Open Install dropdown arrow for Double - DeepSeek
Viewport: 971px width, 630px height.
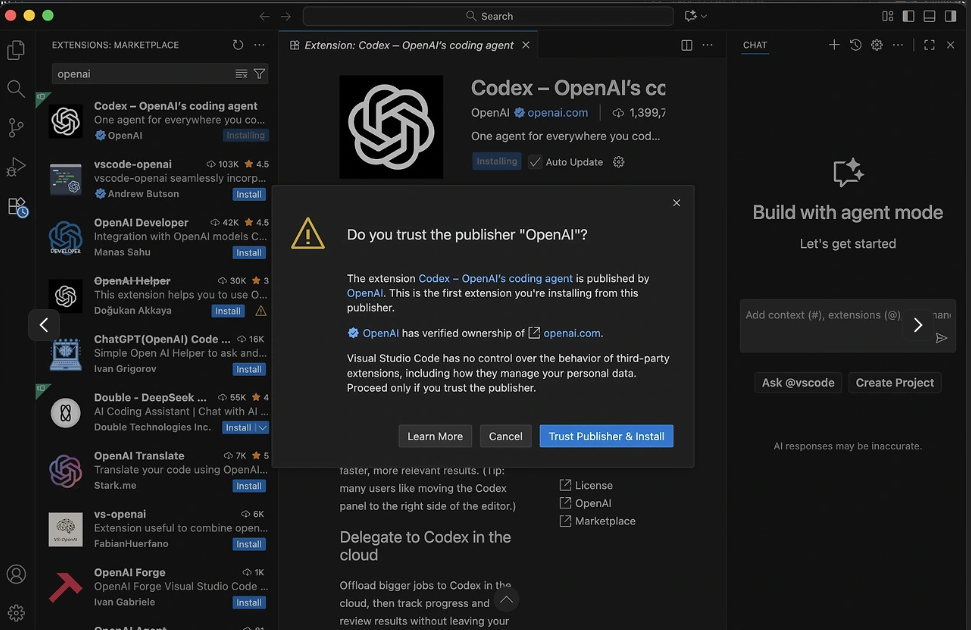coord(263,427)
